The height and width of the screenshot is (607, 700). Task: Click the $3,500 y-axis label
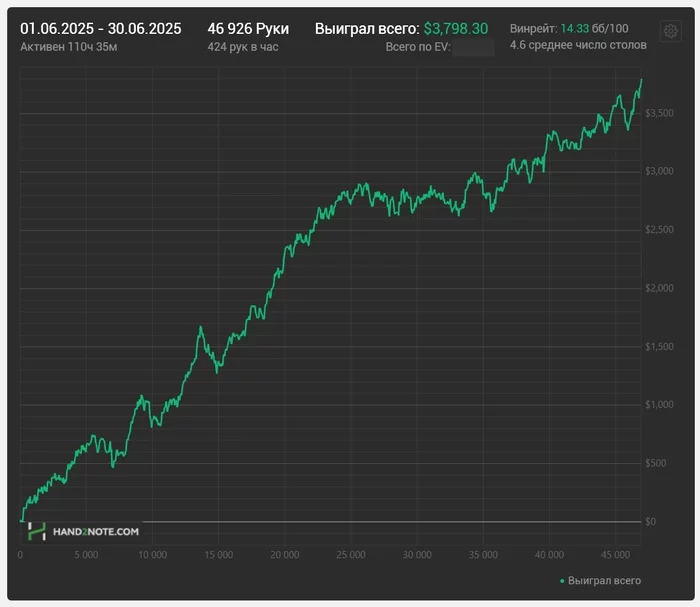pos(659,113)
